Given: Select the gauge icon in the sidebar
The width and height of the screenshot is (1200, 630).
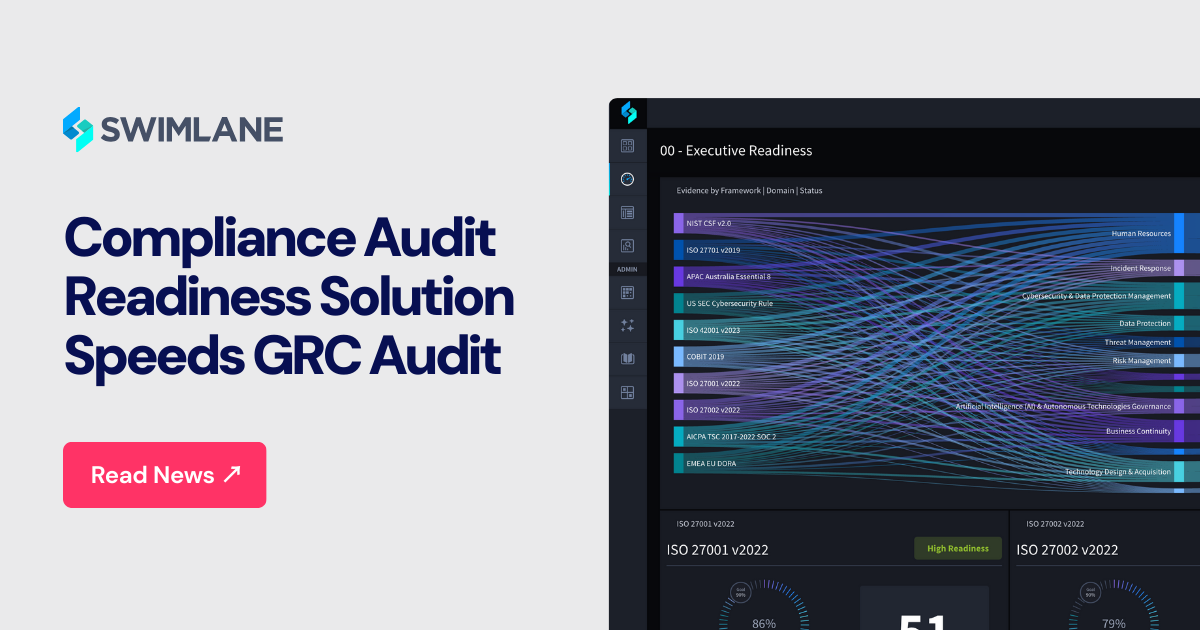Looking at the screenshot, I should pos(627,179).
